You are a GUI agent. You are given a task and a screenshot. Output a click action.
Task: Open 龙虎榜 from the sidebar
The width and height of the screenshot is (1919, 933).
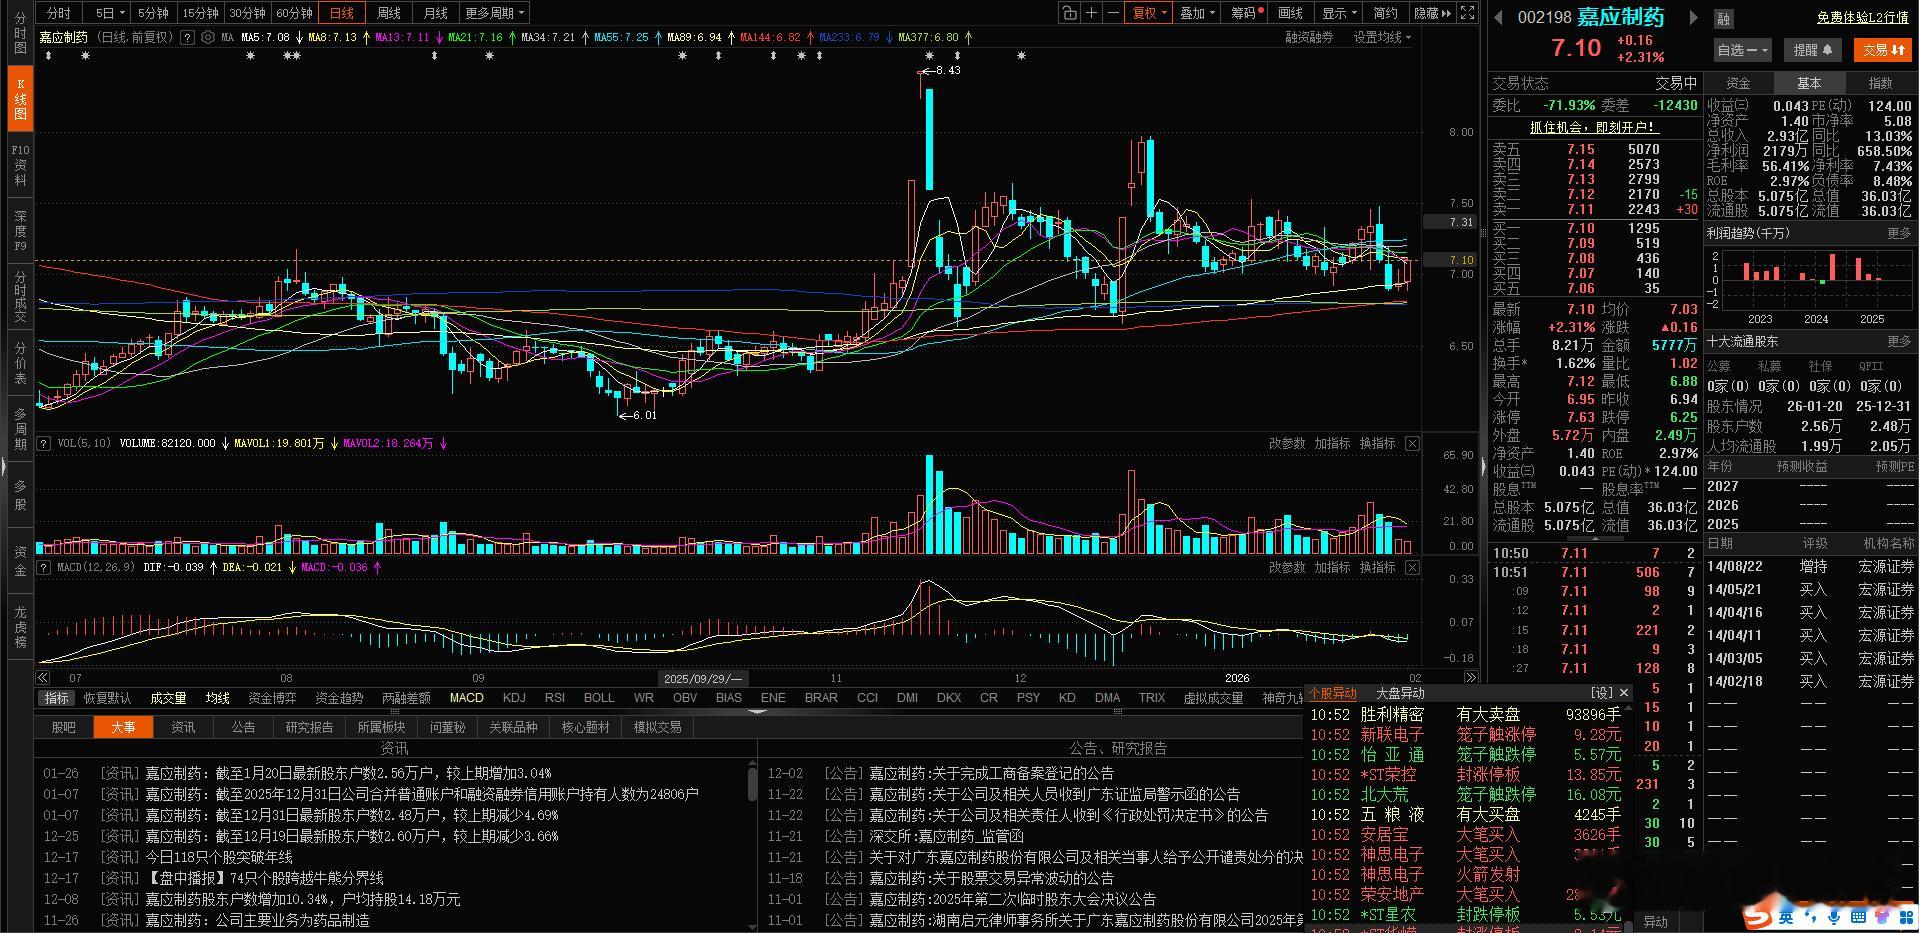coord(20,627)
